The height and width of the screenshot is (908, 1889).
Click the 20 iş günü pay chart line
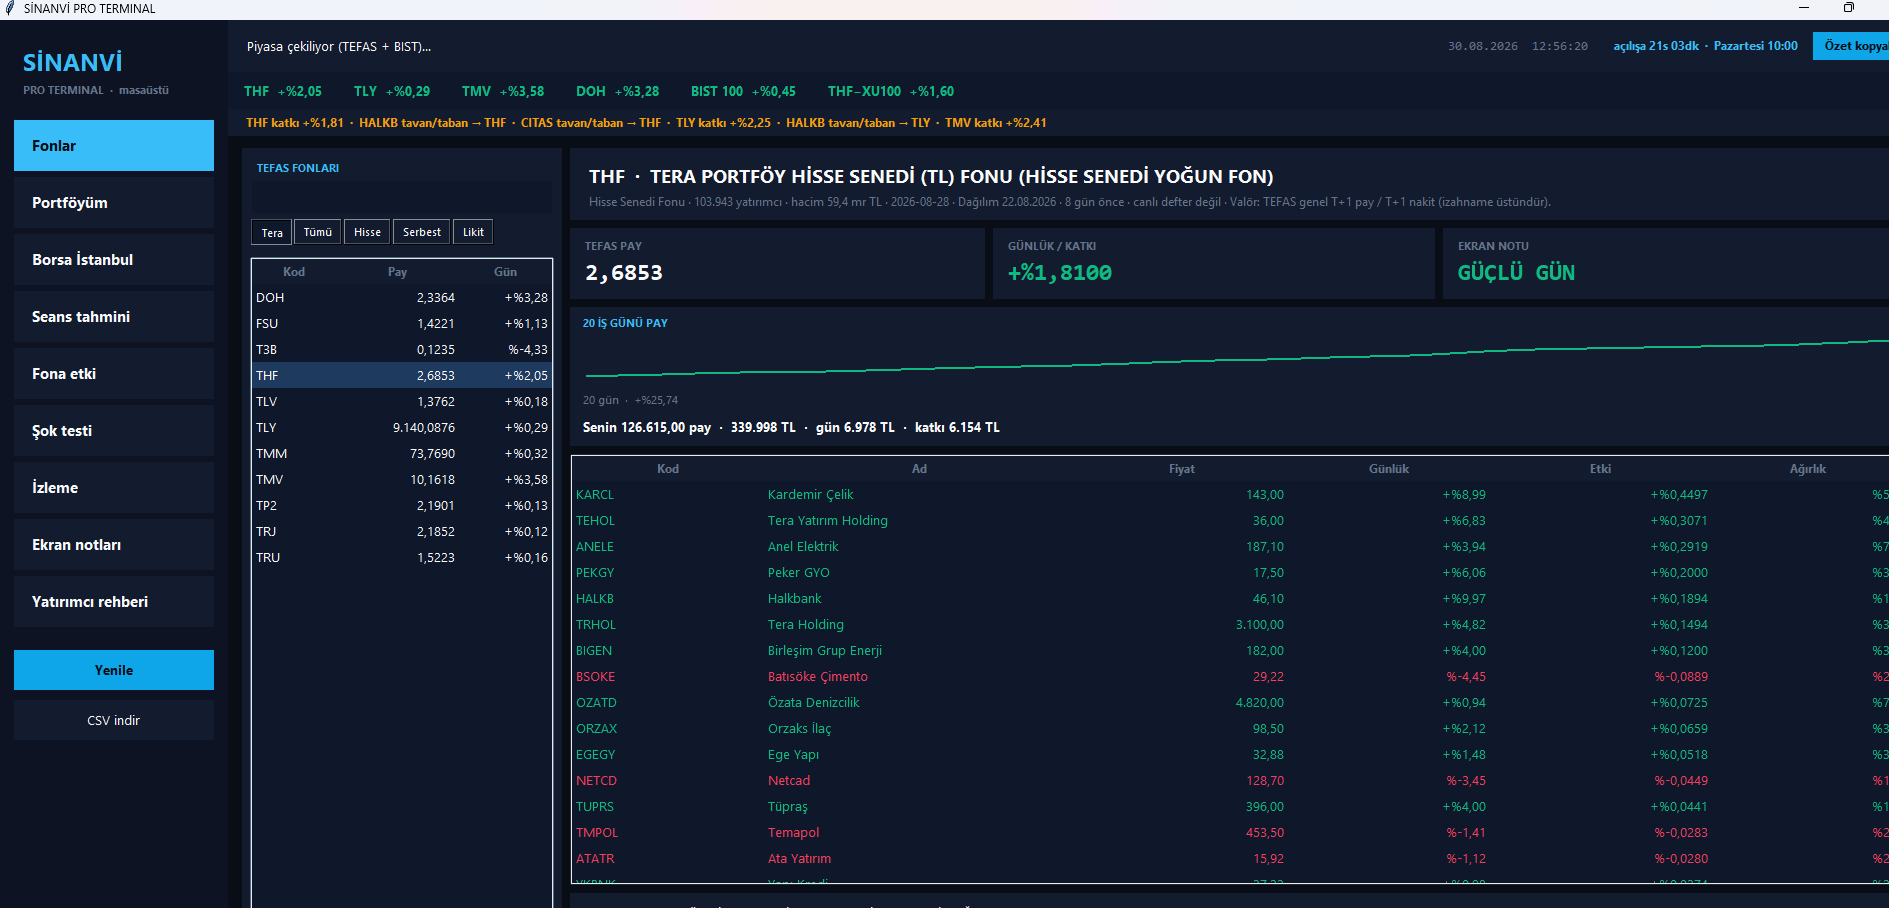coord(1236,358)
